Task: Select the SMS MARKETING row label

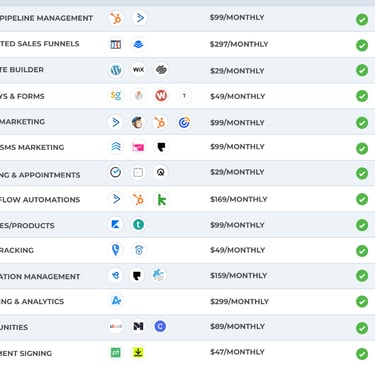Action: click(32, 147)
